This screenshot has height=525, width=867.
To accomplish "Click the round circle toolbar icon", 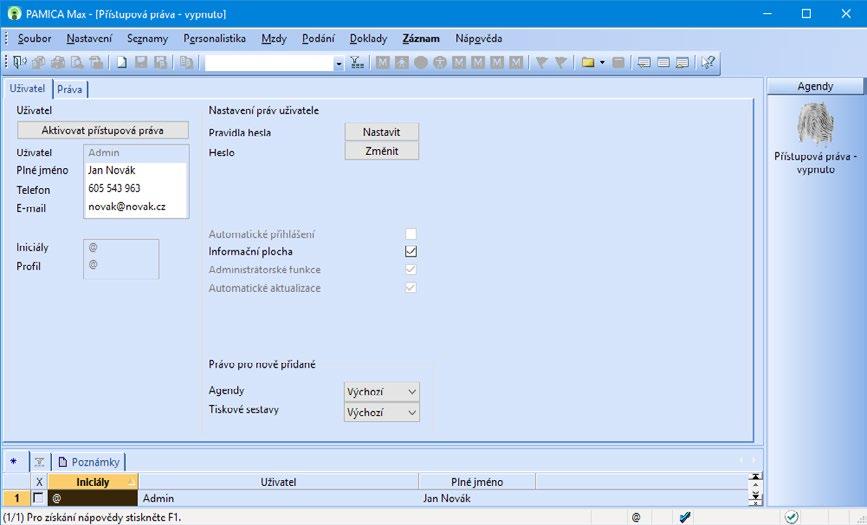I will click(421, 63).
